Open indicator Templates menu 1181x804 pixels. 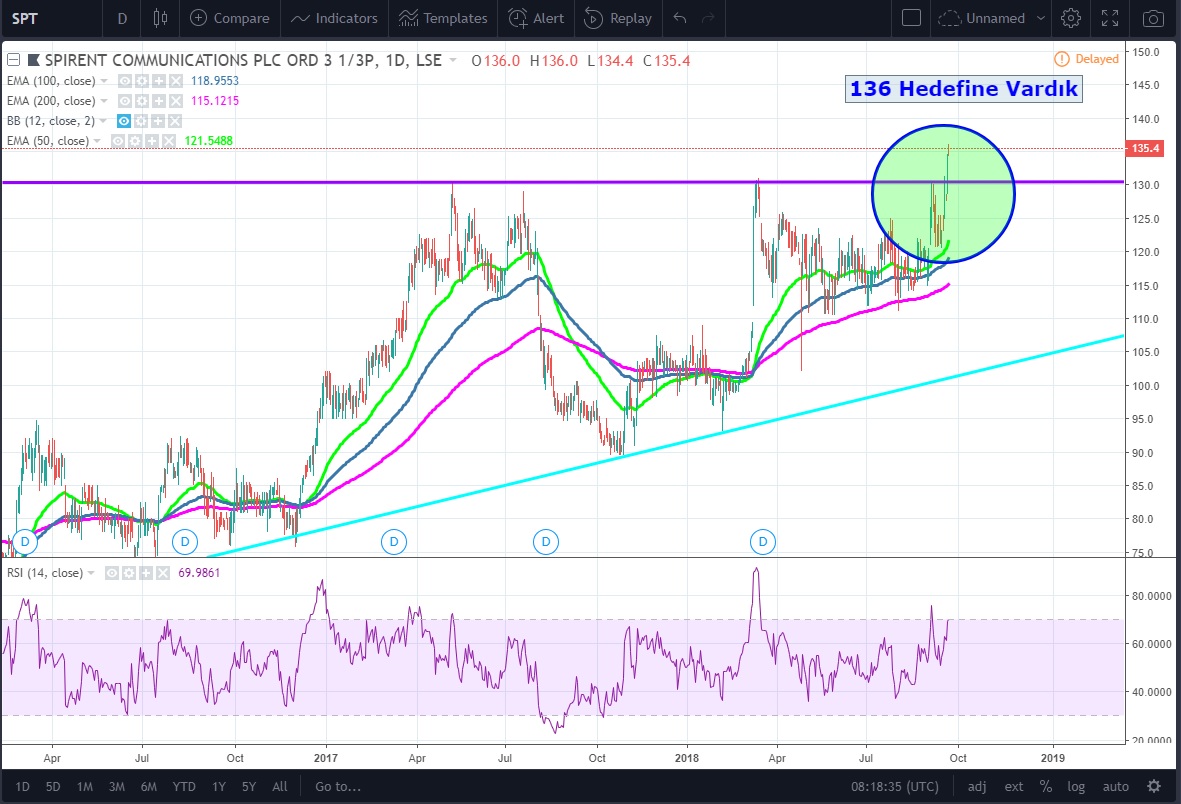(x=442, y=18)
